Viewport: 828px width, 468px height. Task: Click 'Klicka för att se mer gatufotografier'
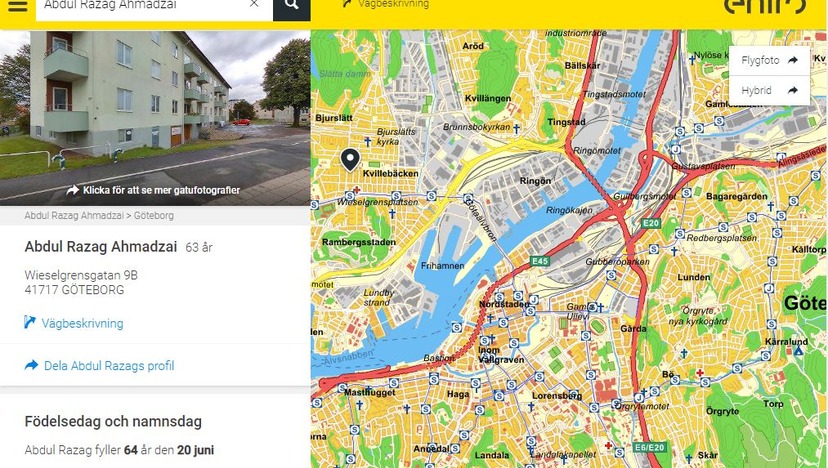161,190
